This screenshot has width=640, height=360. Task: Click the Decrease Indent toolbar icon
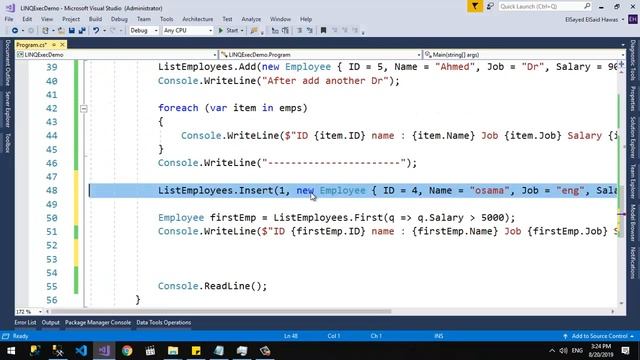299,31
